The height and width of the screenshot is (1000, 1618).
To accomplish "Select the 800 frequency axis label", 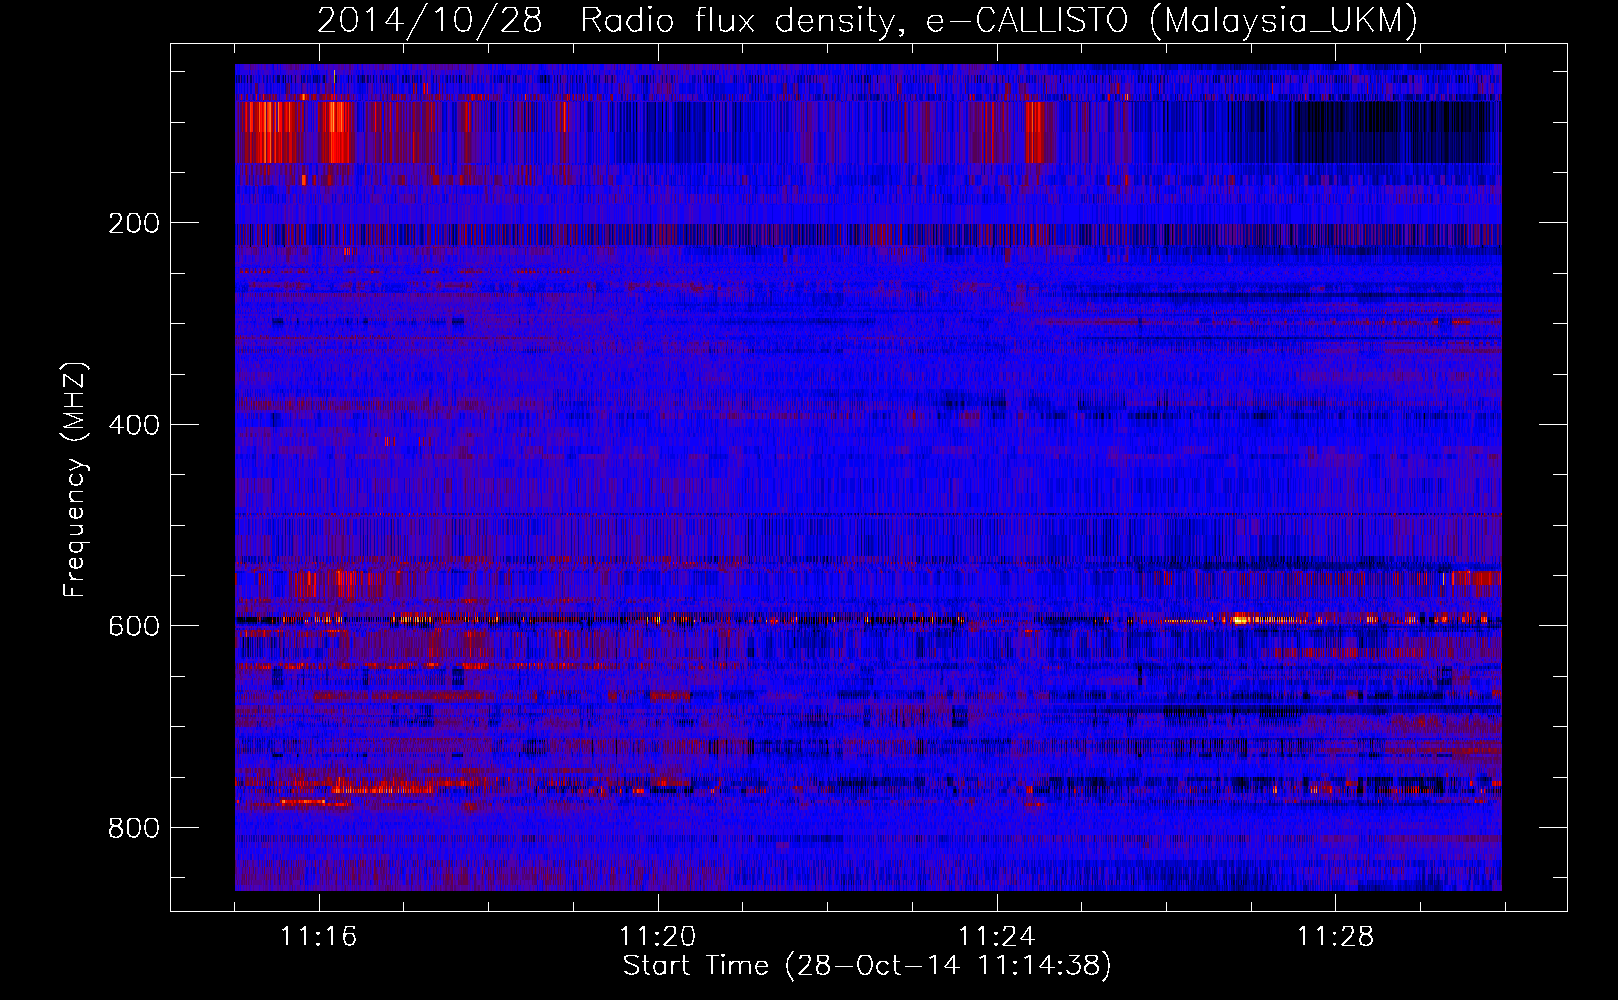I will (134, 828).
